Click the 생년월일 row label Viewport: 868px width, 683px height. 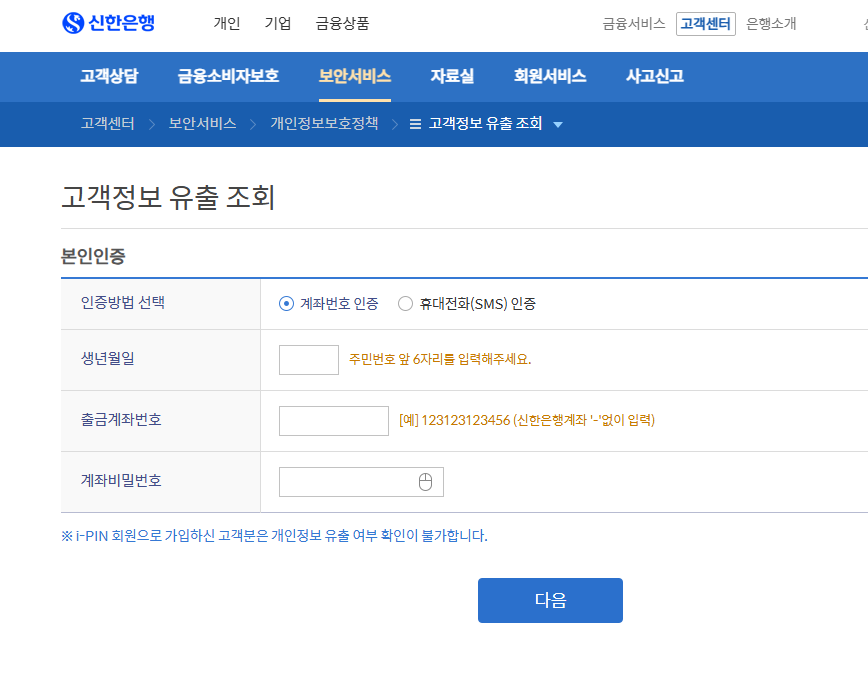click(x=108, y=359)
